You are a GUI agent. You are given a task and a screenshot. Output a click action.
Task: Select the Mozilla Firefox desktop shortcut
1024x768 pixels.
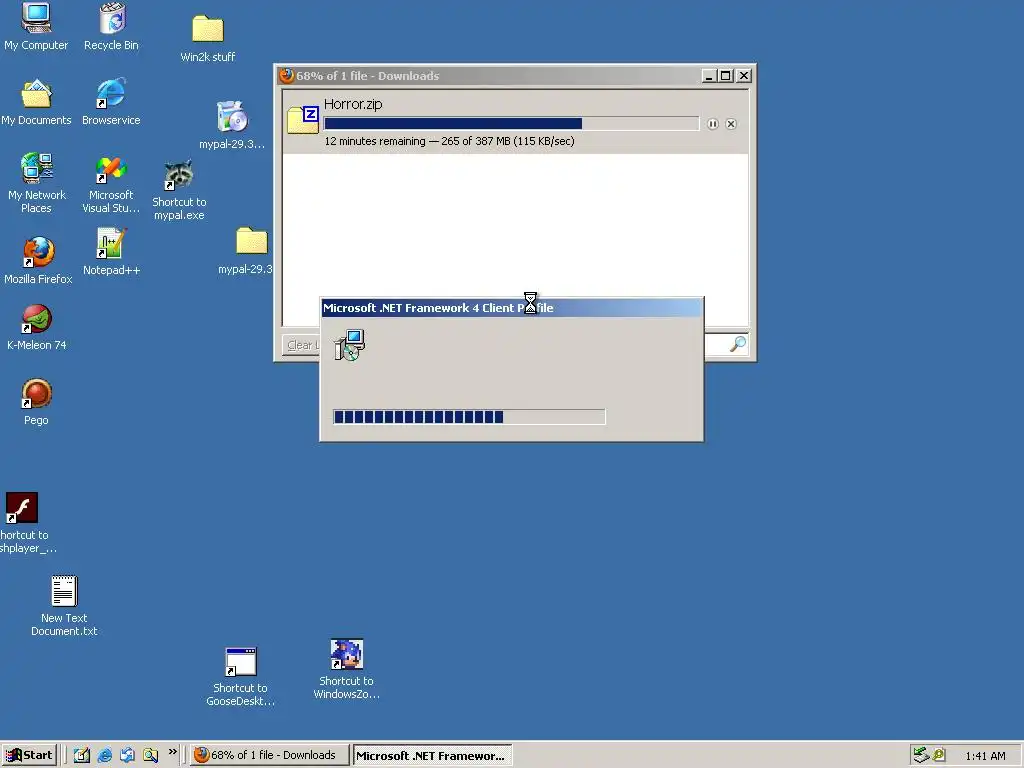click(38, 260)
